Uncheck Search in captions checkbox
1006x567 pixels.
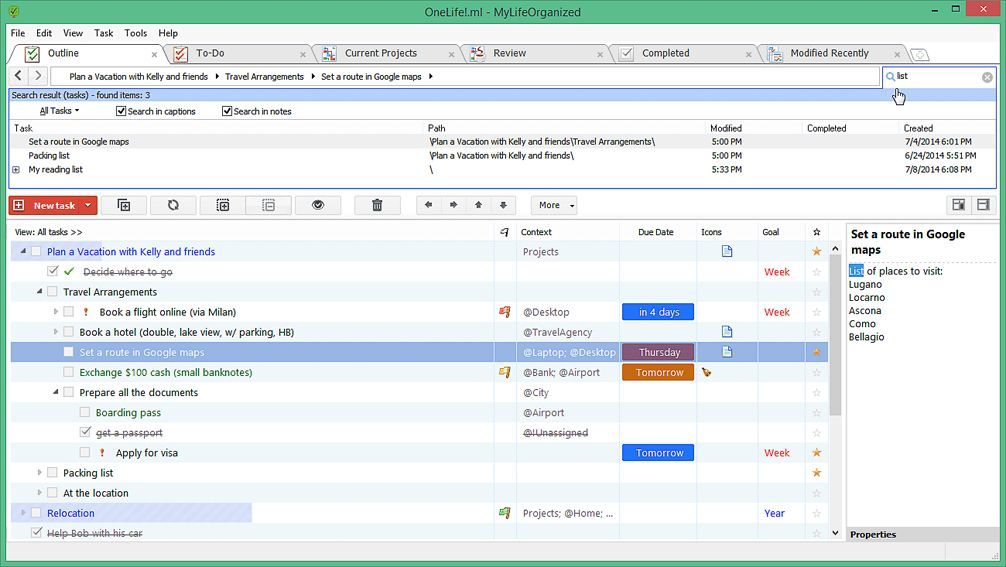tap(121, 111)
